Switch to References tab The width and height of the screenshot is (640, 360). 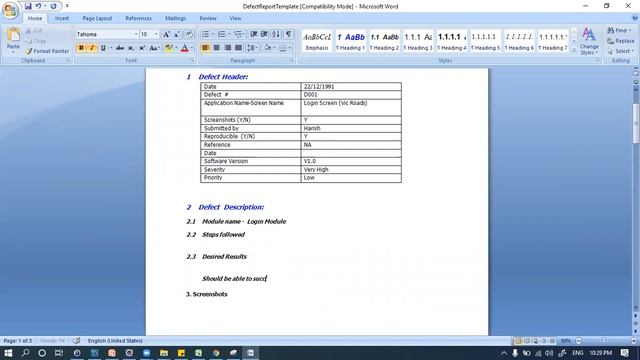click(138, 18)
